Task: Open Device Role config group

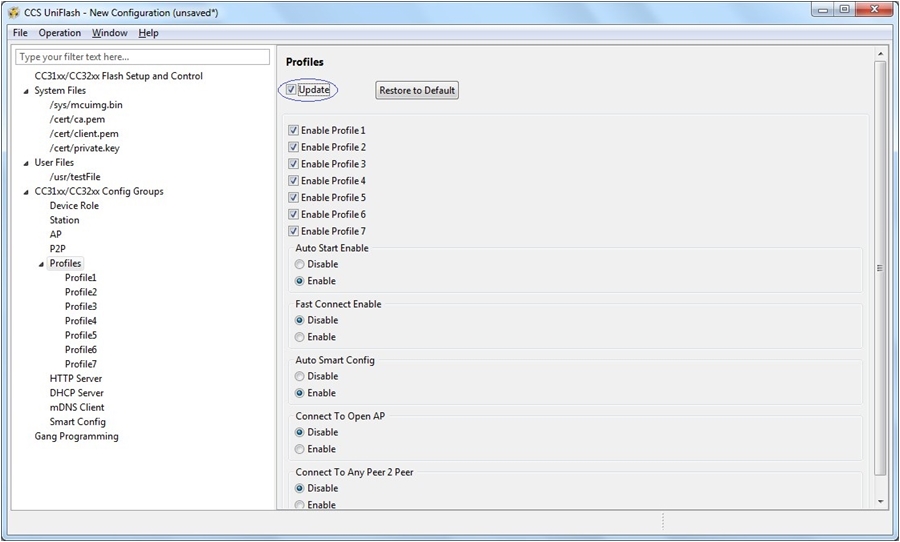Action: [x=74, y=206]
